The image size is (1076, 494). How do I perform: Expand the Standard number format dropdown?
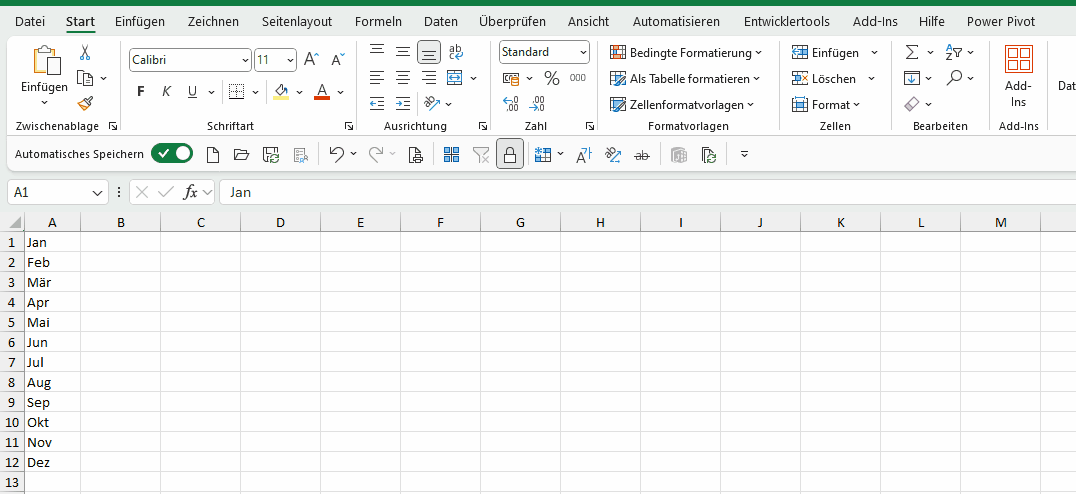point(583,52)
